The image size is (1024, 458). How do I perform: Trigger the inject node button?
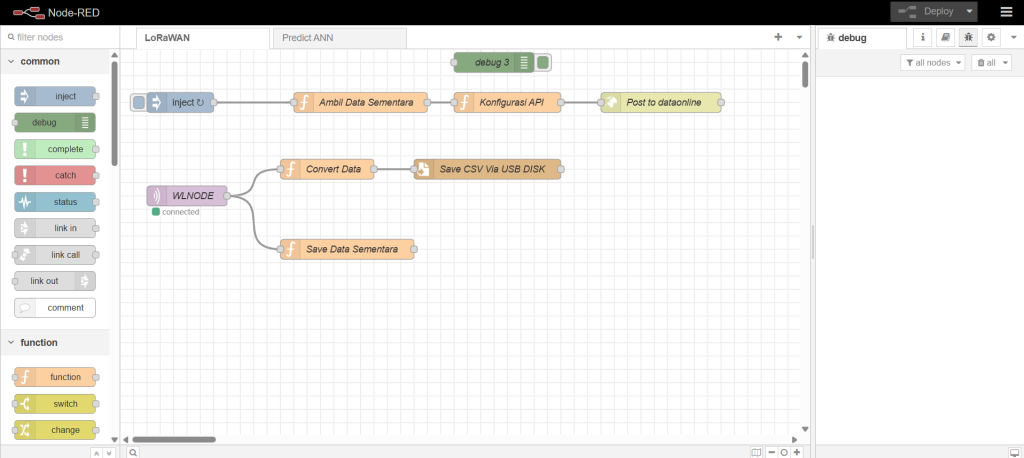point(138,102)
